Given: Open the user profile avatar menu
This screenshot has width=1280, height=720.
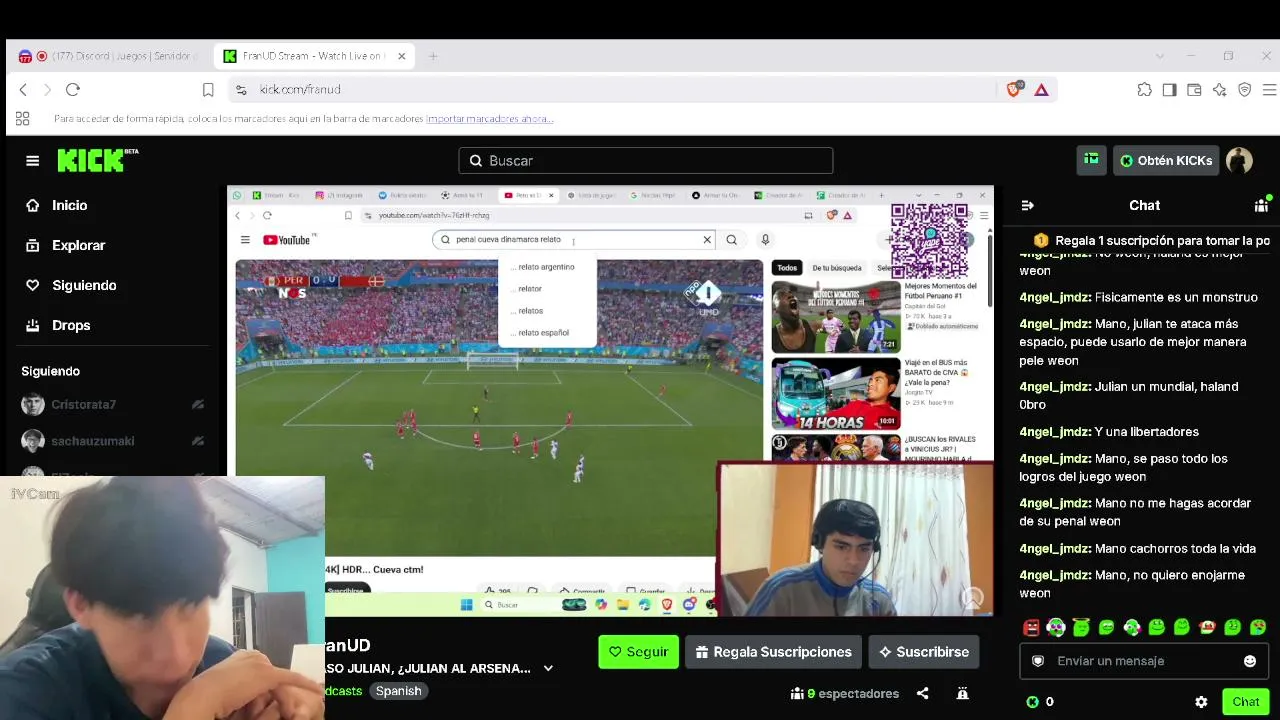Looking at the screenshot, I should 1239,161.
